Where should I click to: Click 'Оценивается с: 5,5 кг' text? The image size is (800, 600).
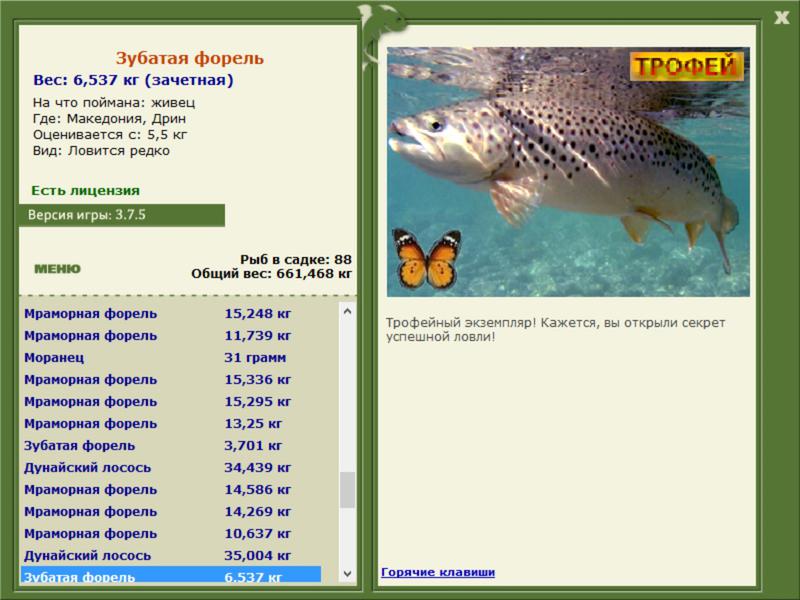click(110, 135)
